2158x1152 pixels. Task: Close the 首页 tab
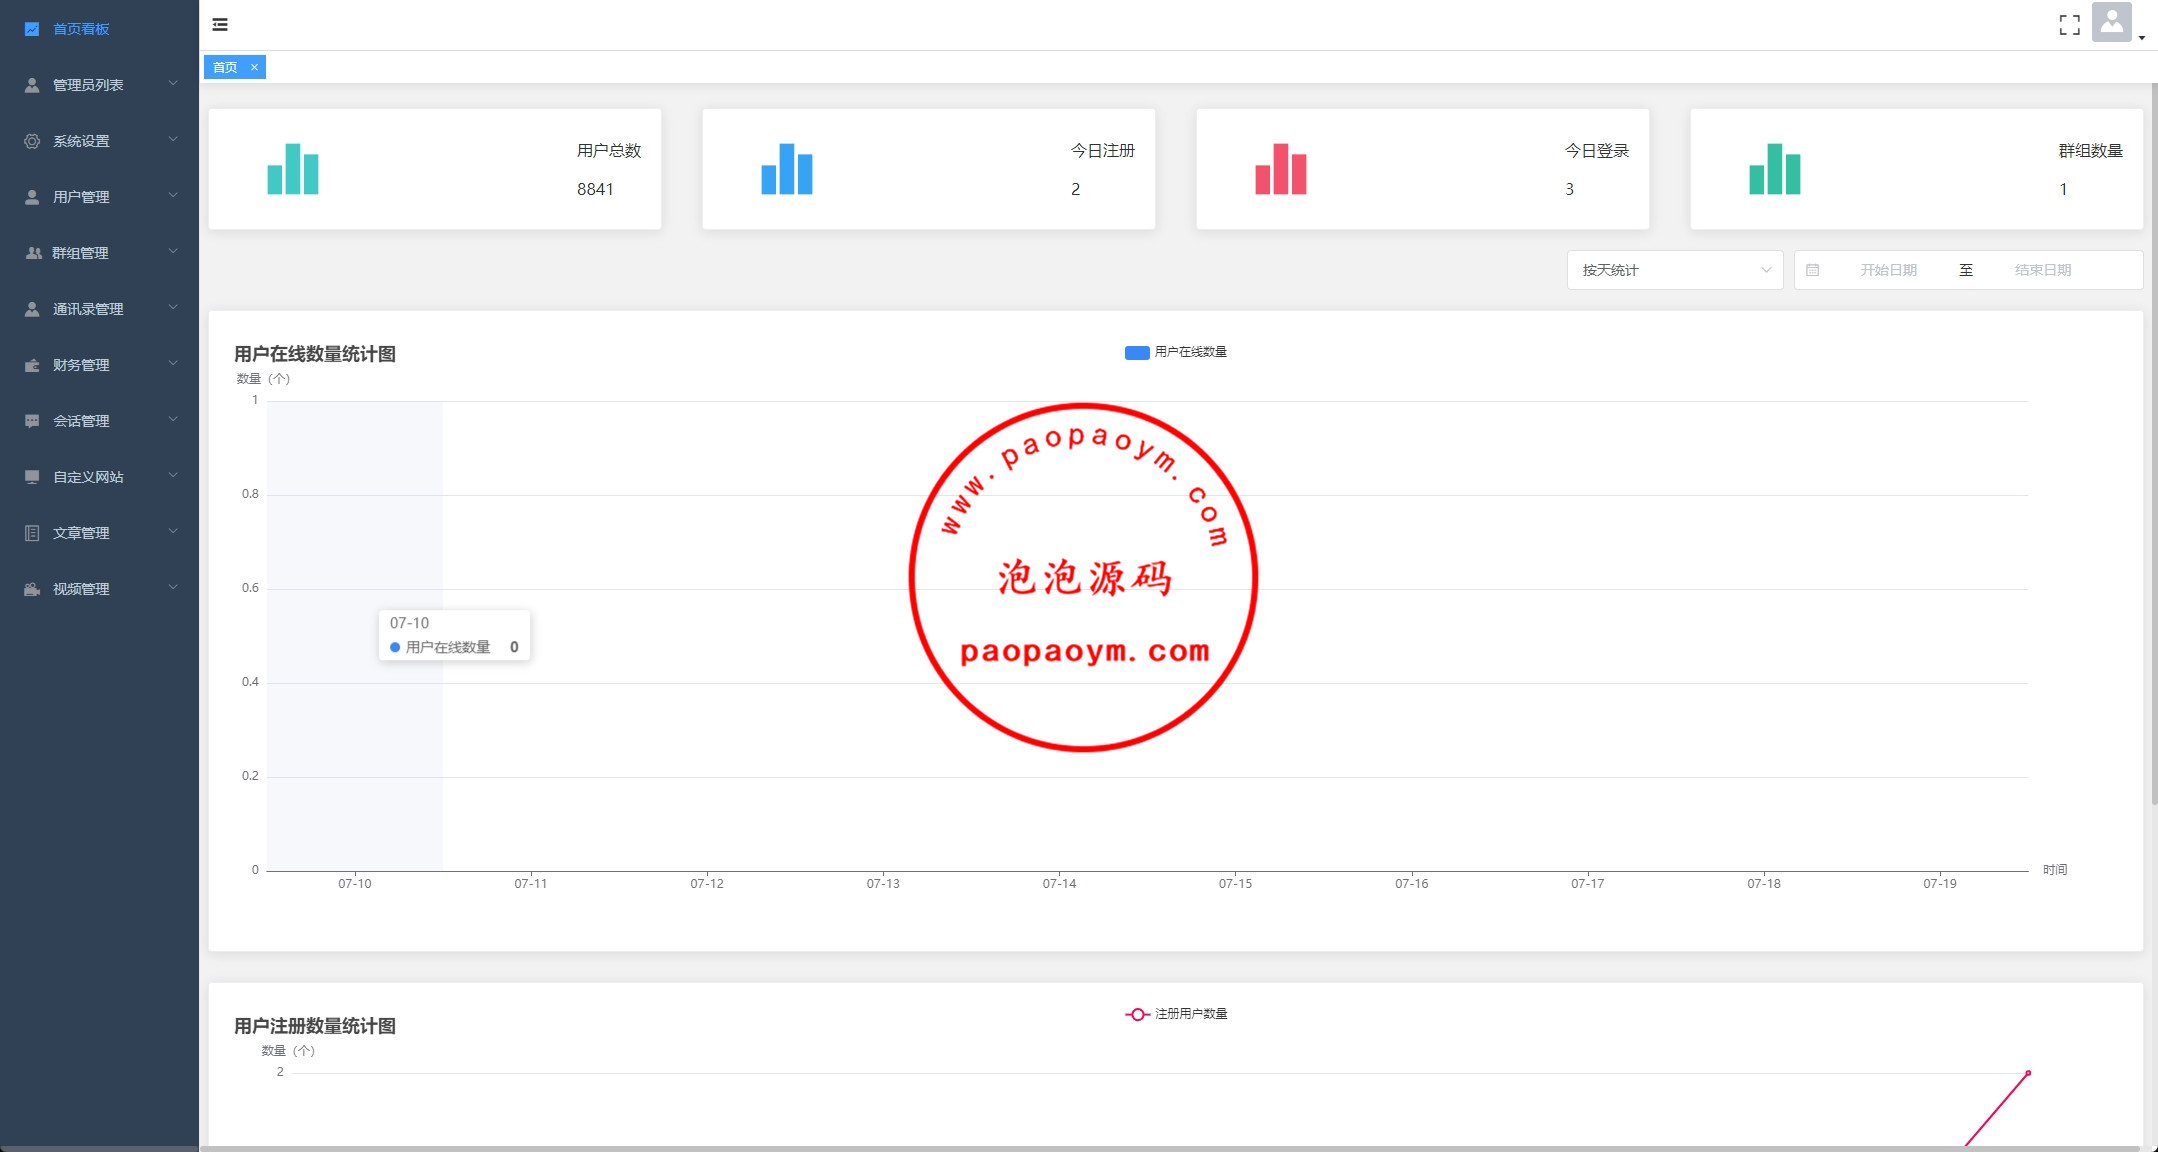255,67
